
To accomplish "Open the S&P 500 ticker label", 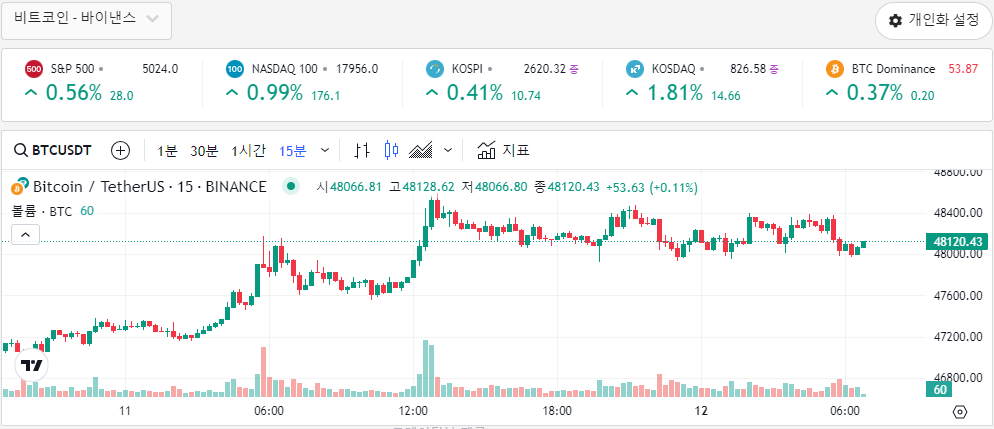I will tap(72, 68).
